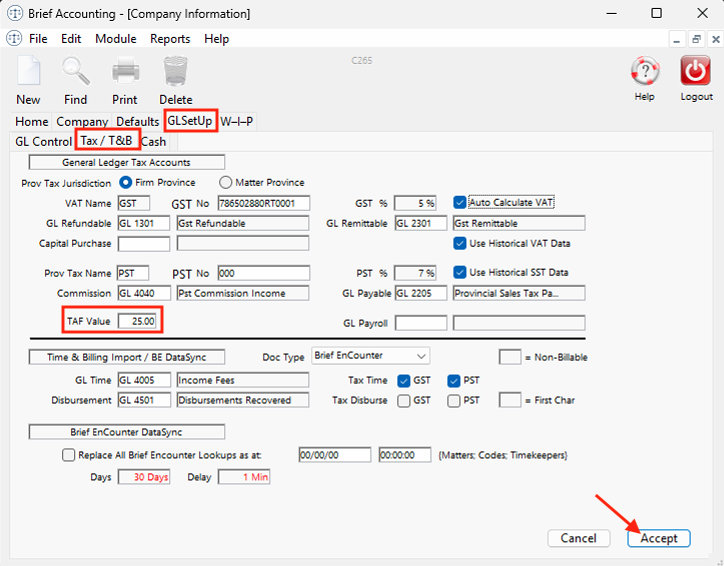Screen dimensions: 724x566
Task: Click the GST No field
Action: [x=264, y=203]
